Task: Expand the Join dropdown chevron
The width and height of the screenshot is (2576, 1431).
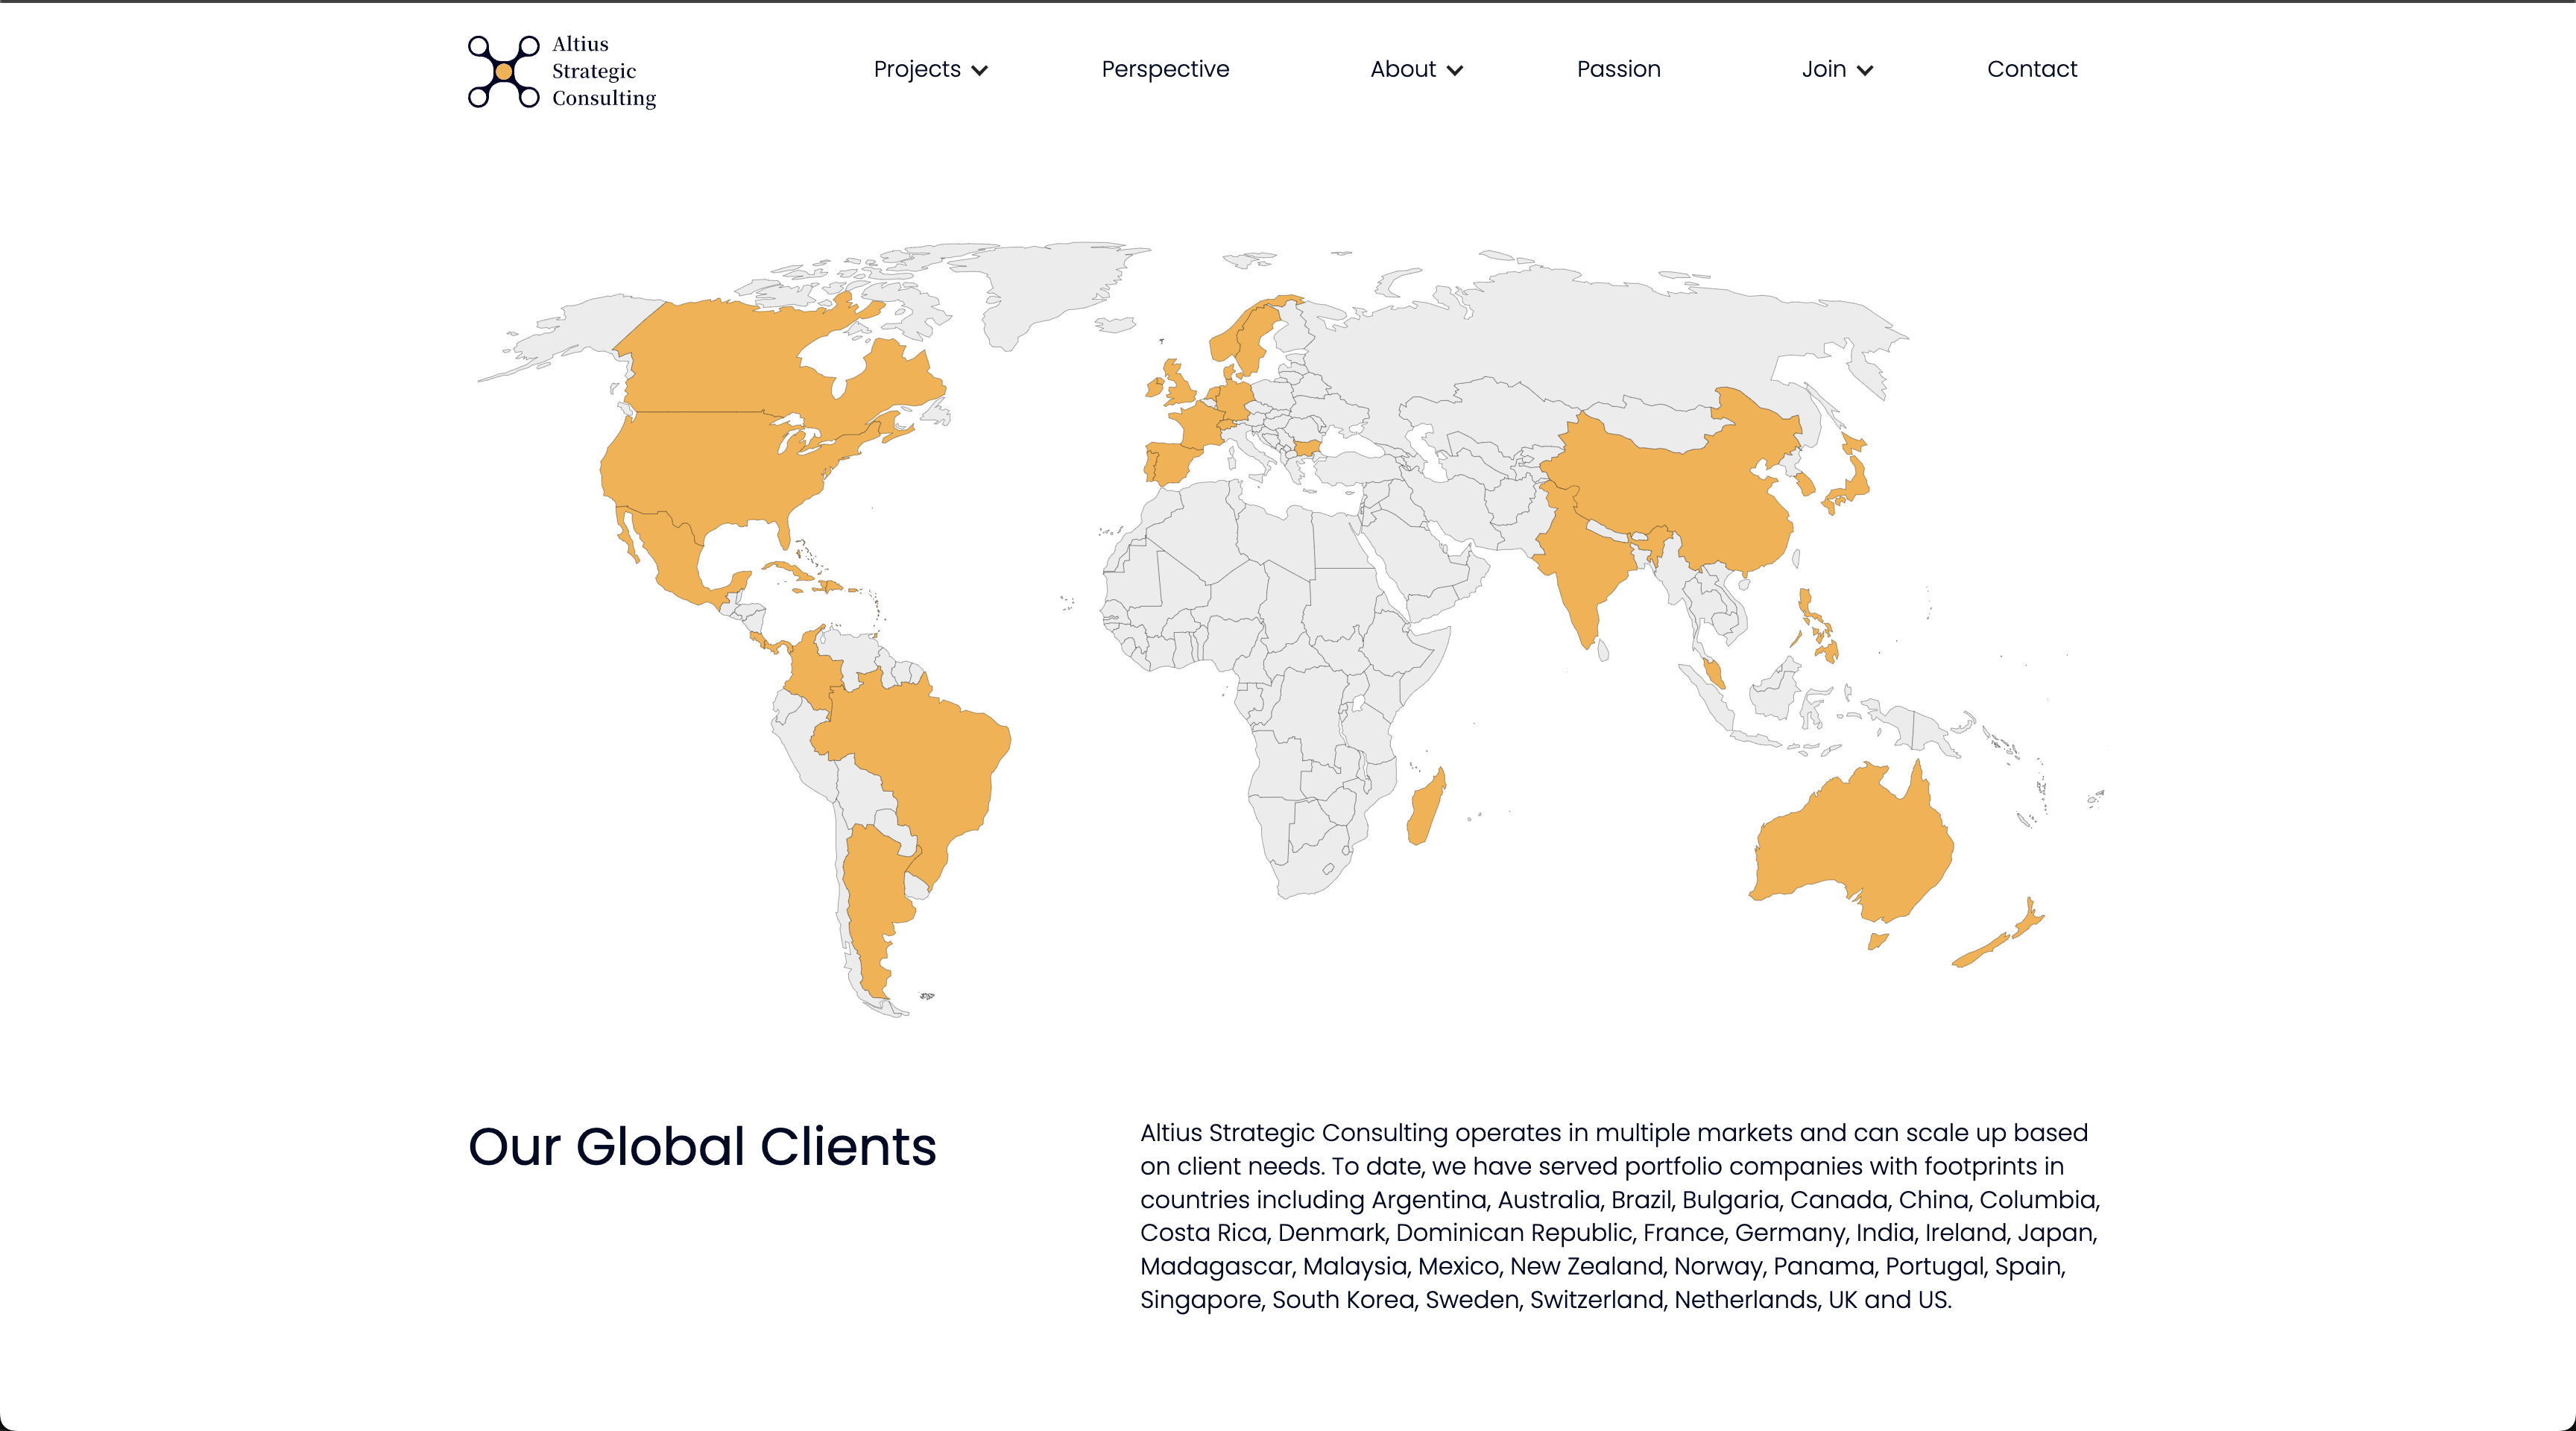Action: click(x=1865, y=70)
